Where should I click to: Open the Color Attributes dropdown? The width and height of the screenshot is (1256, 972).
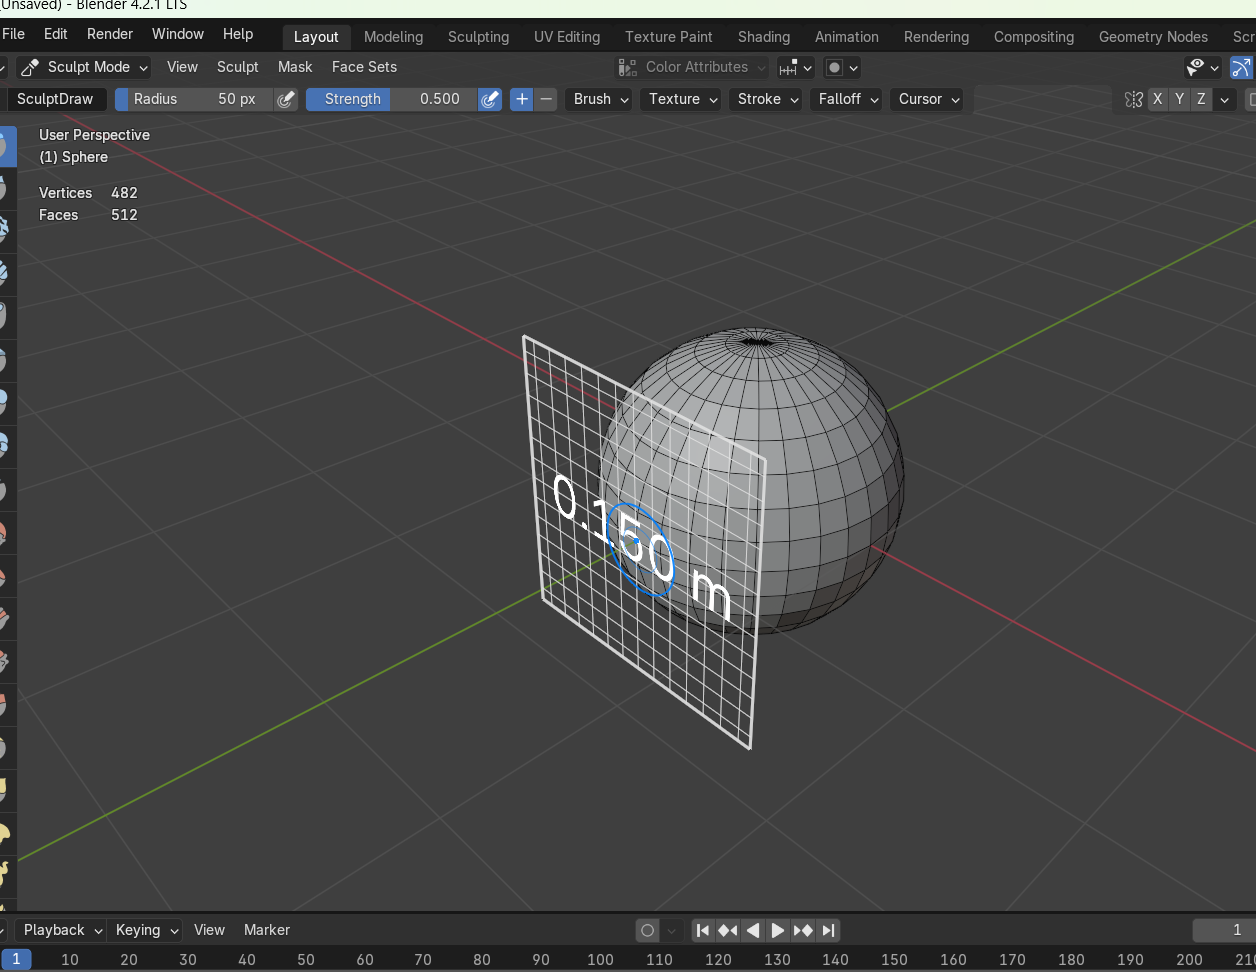pos(692,67)
